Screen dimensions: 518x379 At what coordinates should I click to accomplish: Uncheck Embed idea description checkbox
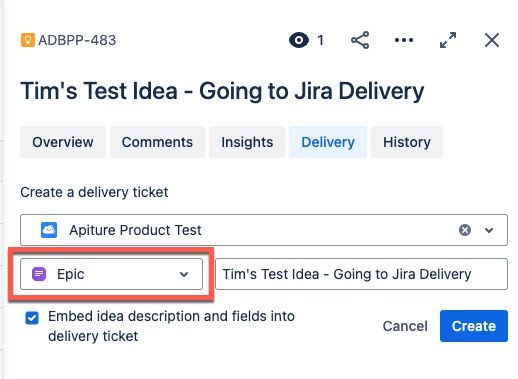pos(32,318)
